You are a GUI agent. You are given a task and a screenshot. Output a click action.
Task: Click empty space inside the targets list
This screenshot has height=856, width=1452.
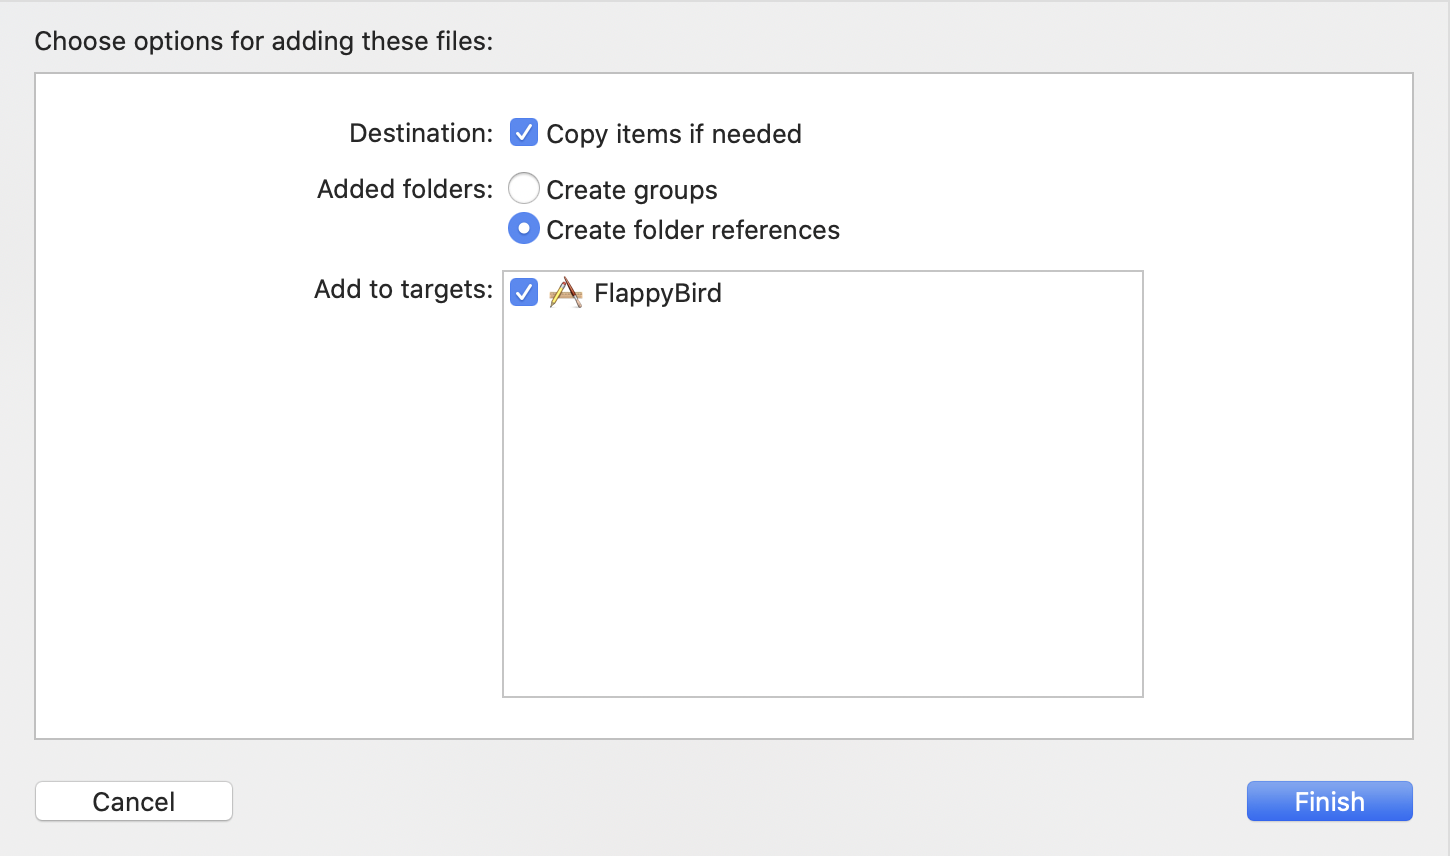click(822, 500)
